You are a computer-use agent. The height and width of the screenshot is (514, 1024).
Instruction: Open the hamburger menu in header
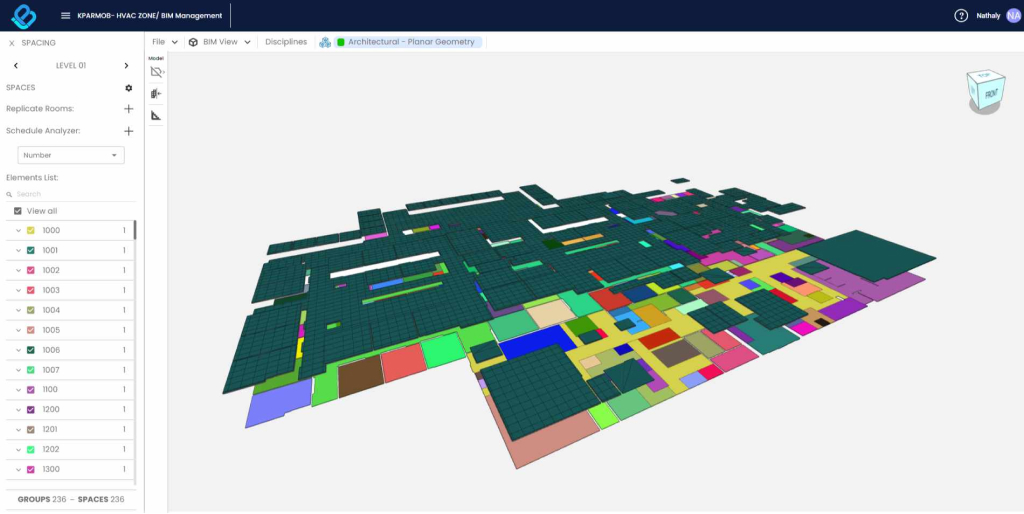coord(66,16)
